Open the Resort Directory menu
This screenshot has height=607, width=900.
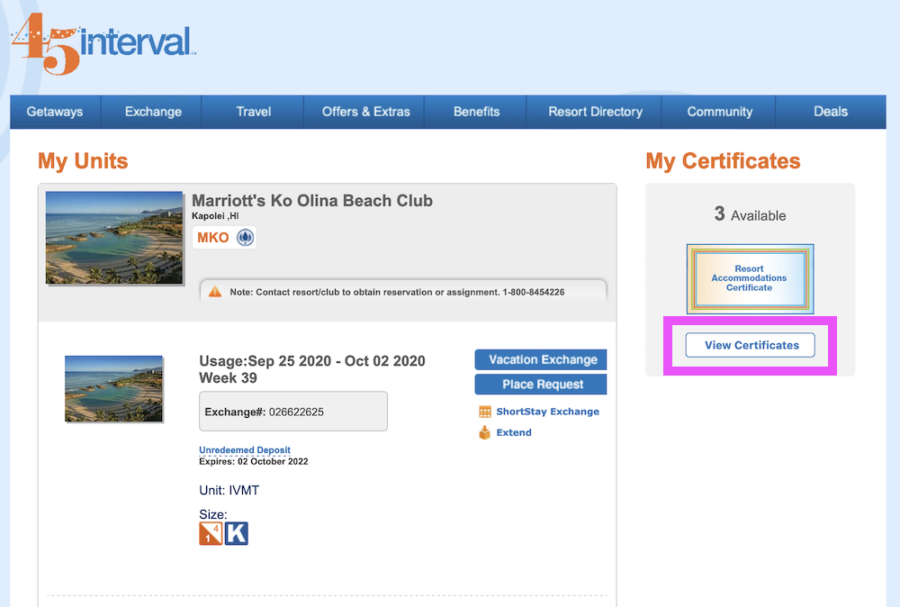pos(595,112)
